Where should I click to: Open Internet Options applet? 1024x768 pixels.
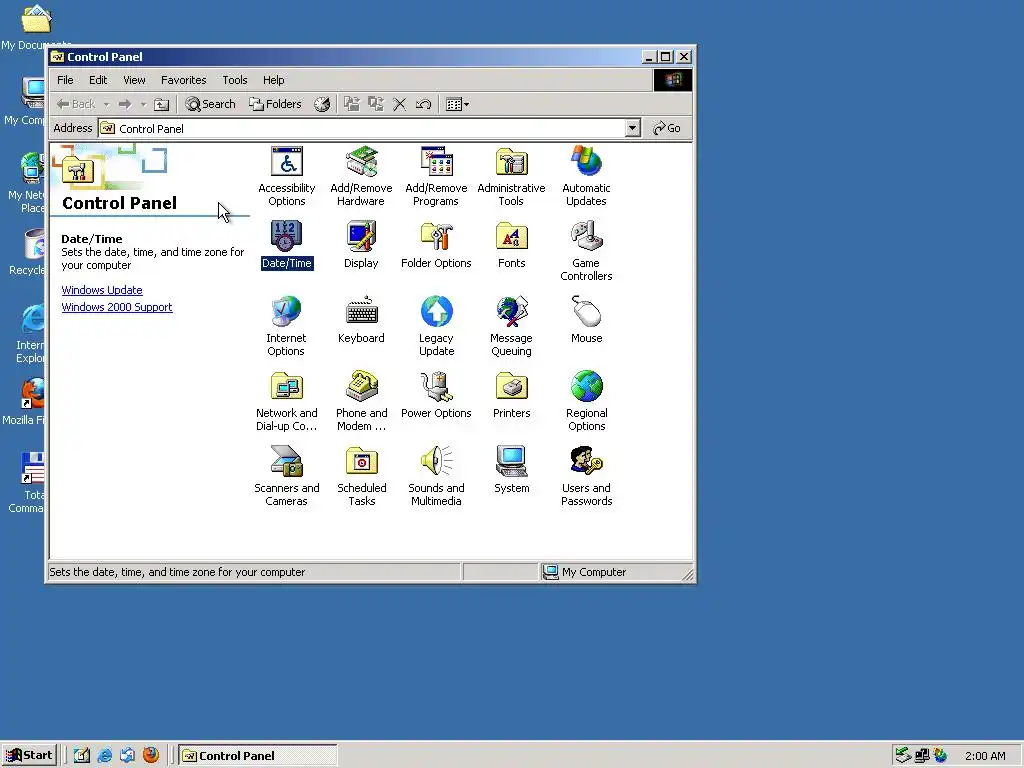click(x=286, y=327)
